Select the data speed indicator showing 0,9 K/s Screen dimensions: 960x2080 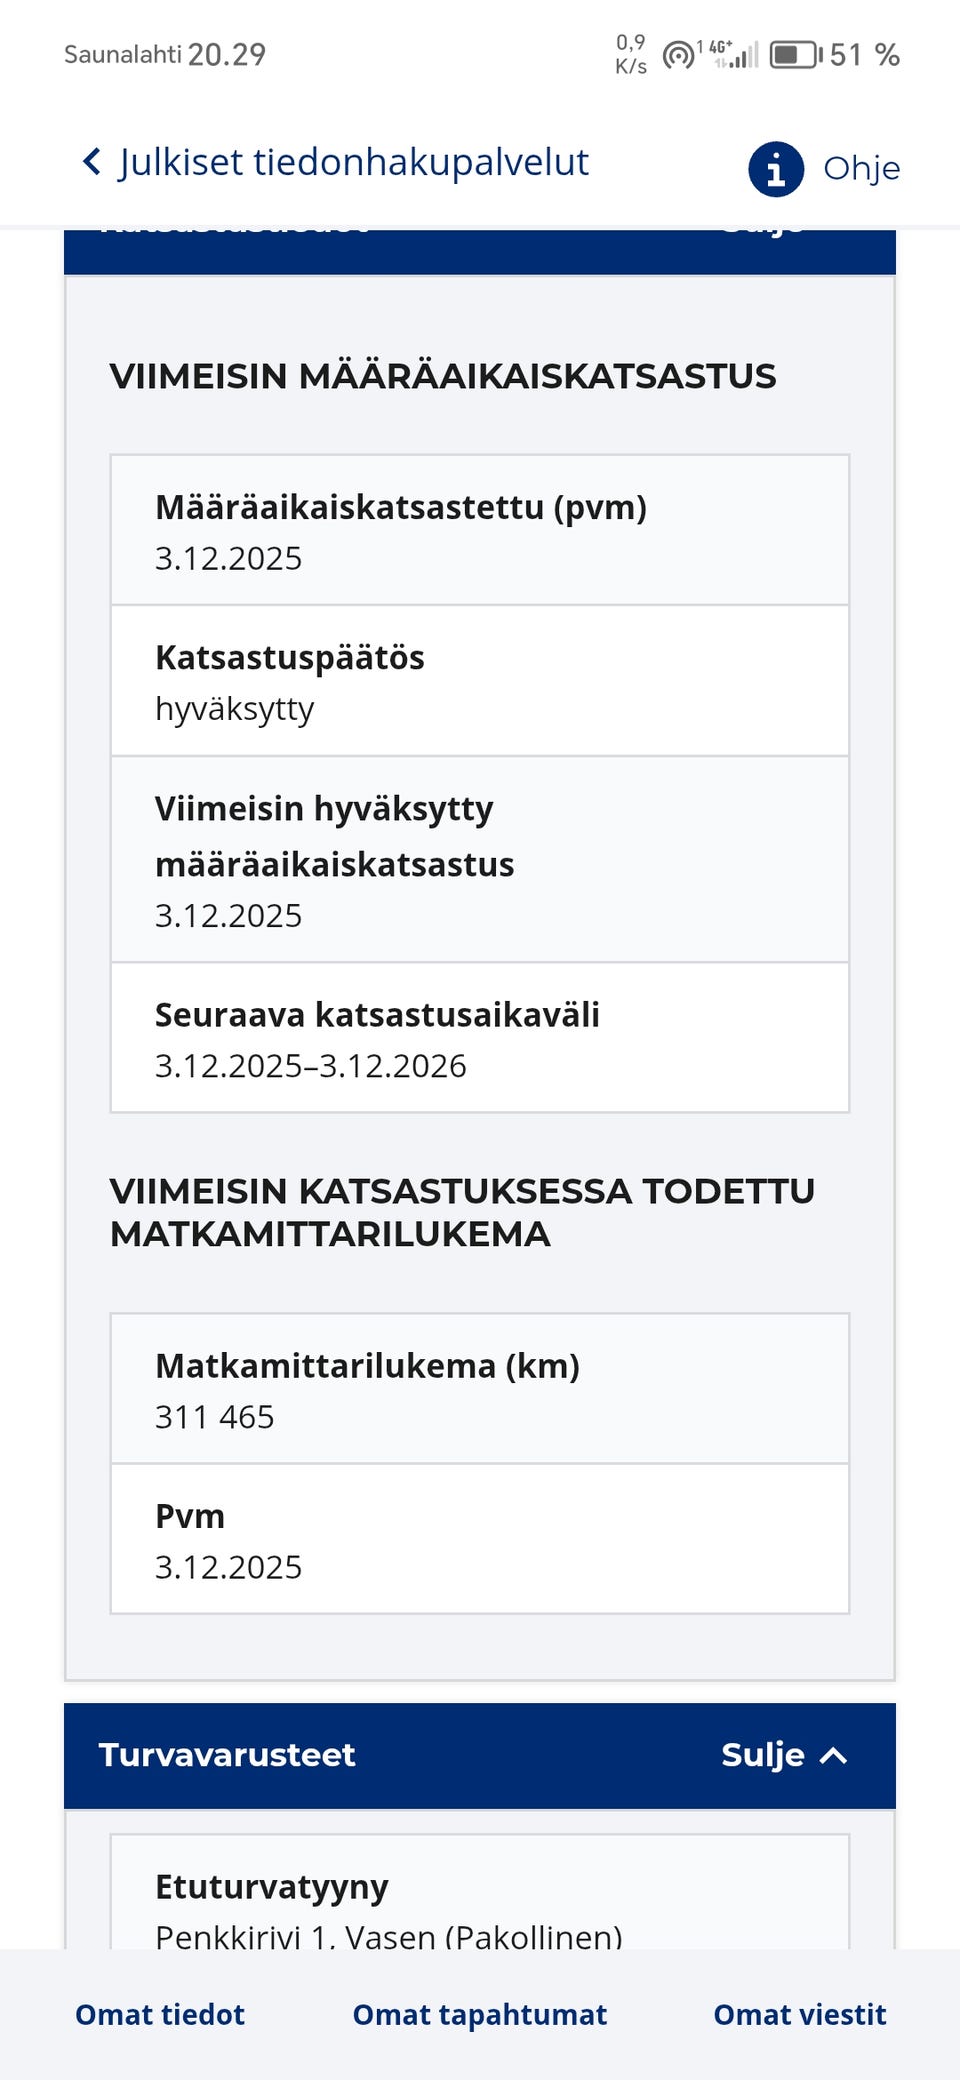pos(629,55)
